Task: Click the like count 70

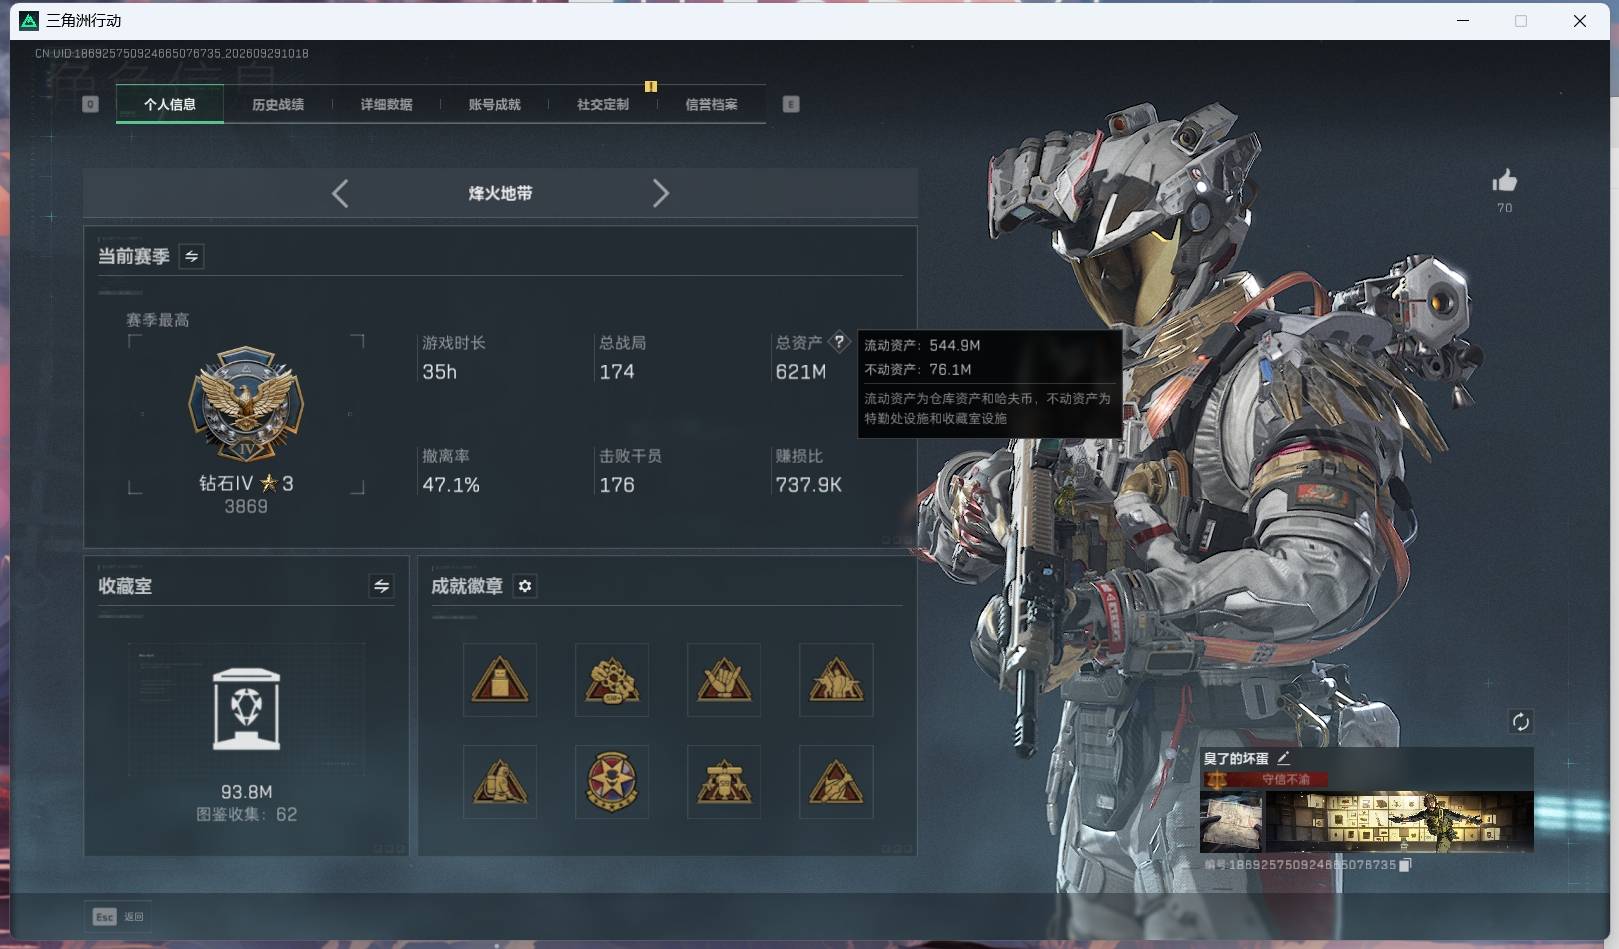Action: click(x=1505, y=208)
